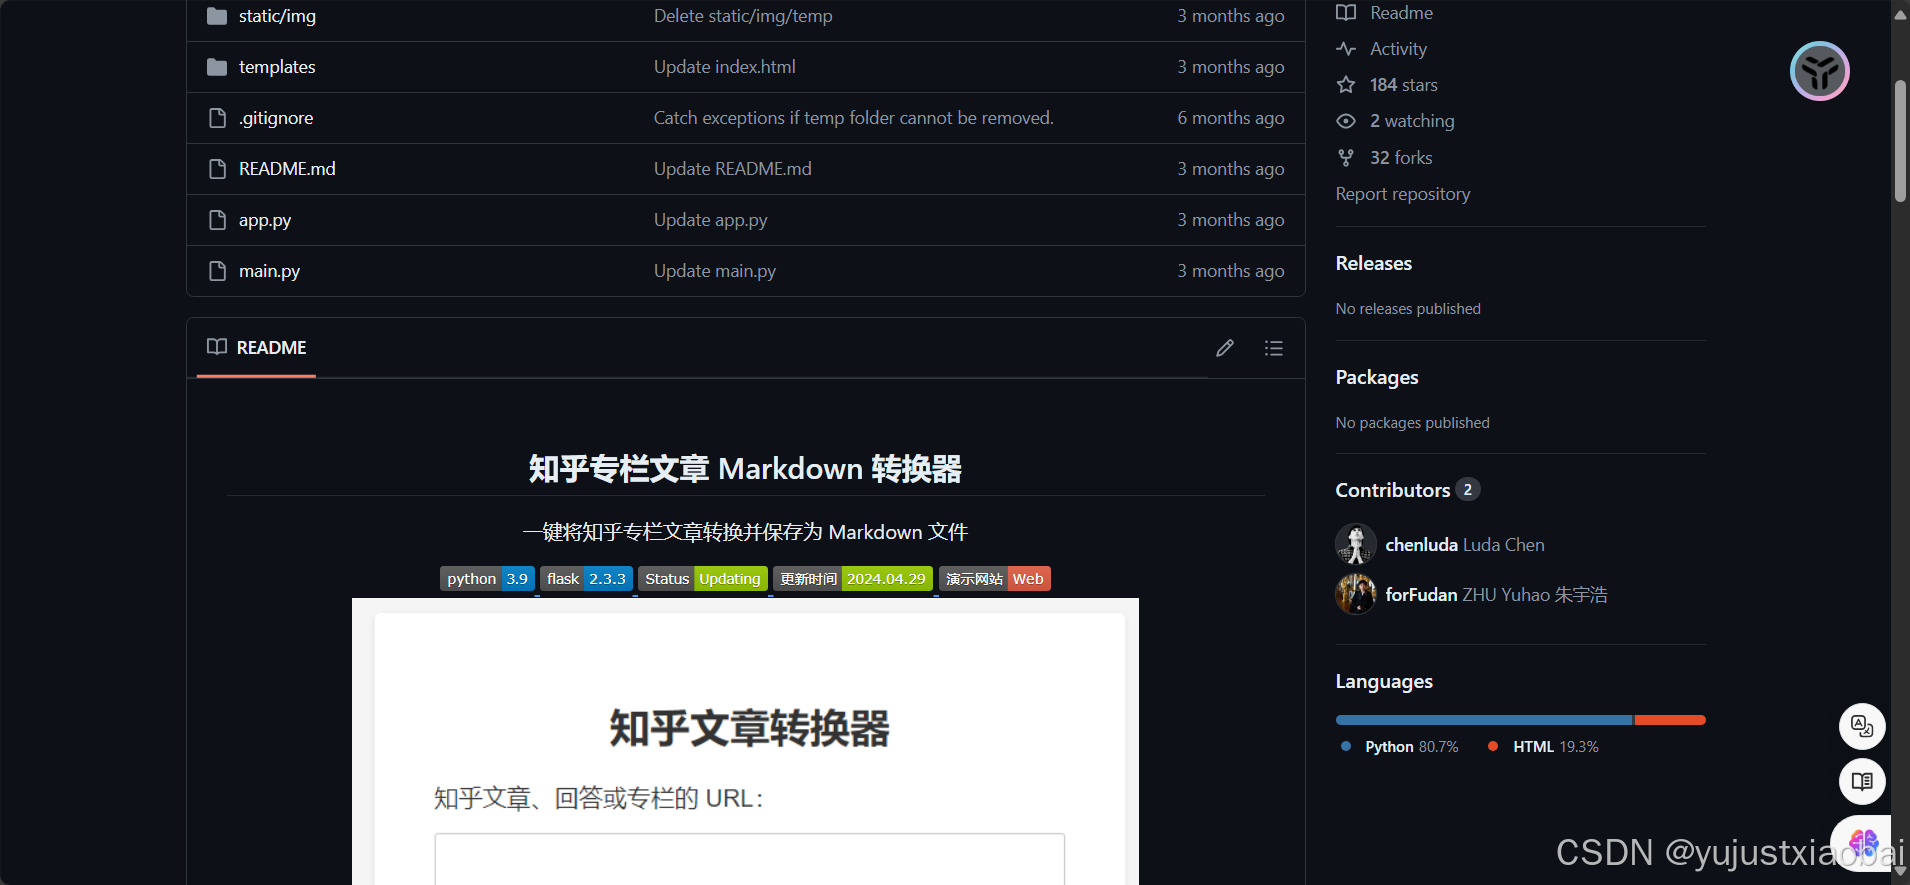The image size is (1910, 885).
Task: Click the static/img folder icon
Action: 217,16
